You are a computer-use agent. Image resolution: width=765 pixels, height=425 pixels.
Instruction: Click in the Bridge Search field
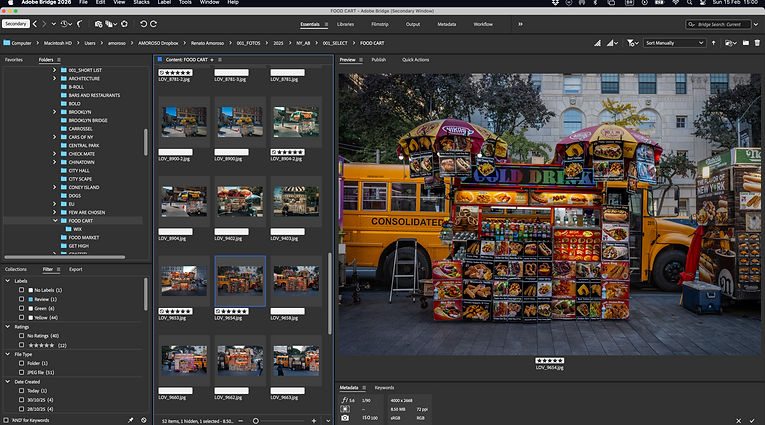[x=720, y=24]
